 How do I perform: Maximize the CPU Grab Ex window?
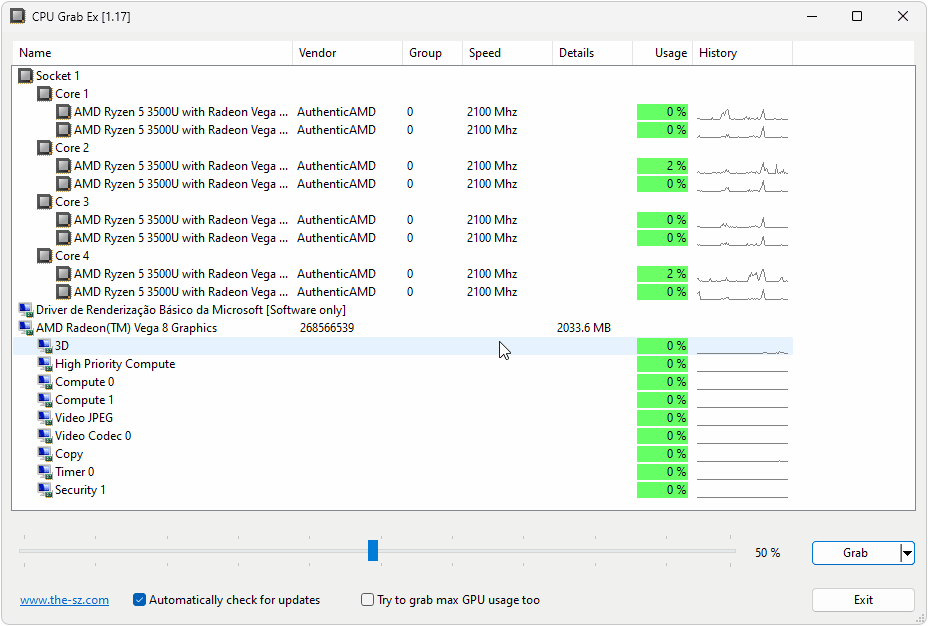(857, 16)
